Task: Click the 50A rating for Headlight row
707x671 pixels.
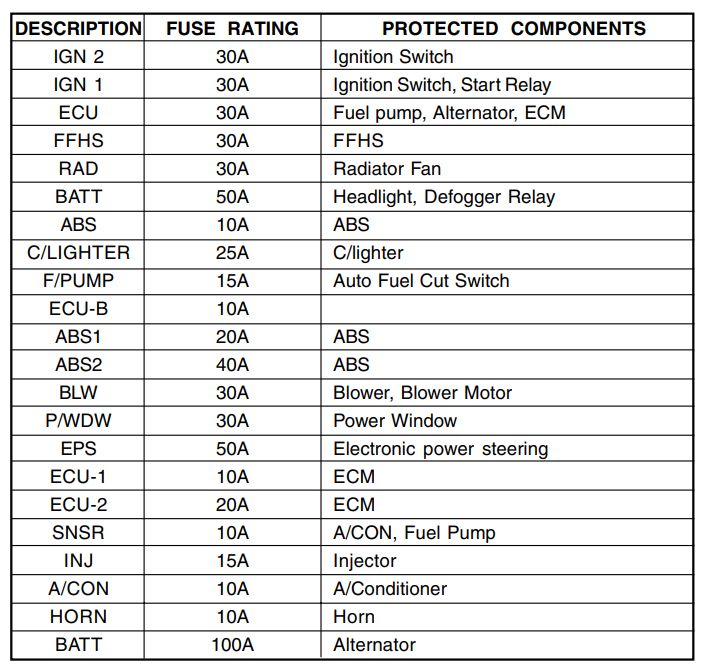Action: click(232, 197)
